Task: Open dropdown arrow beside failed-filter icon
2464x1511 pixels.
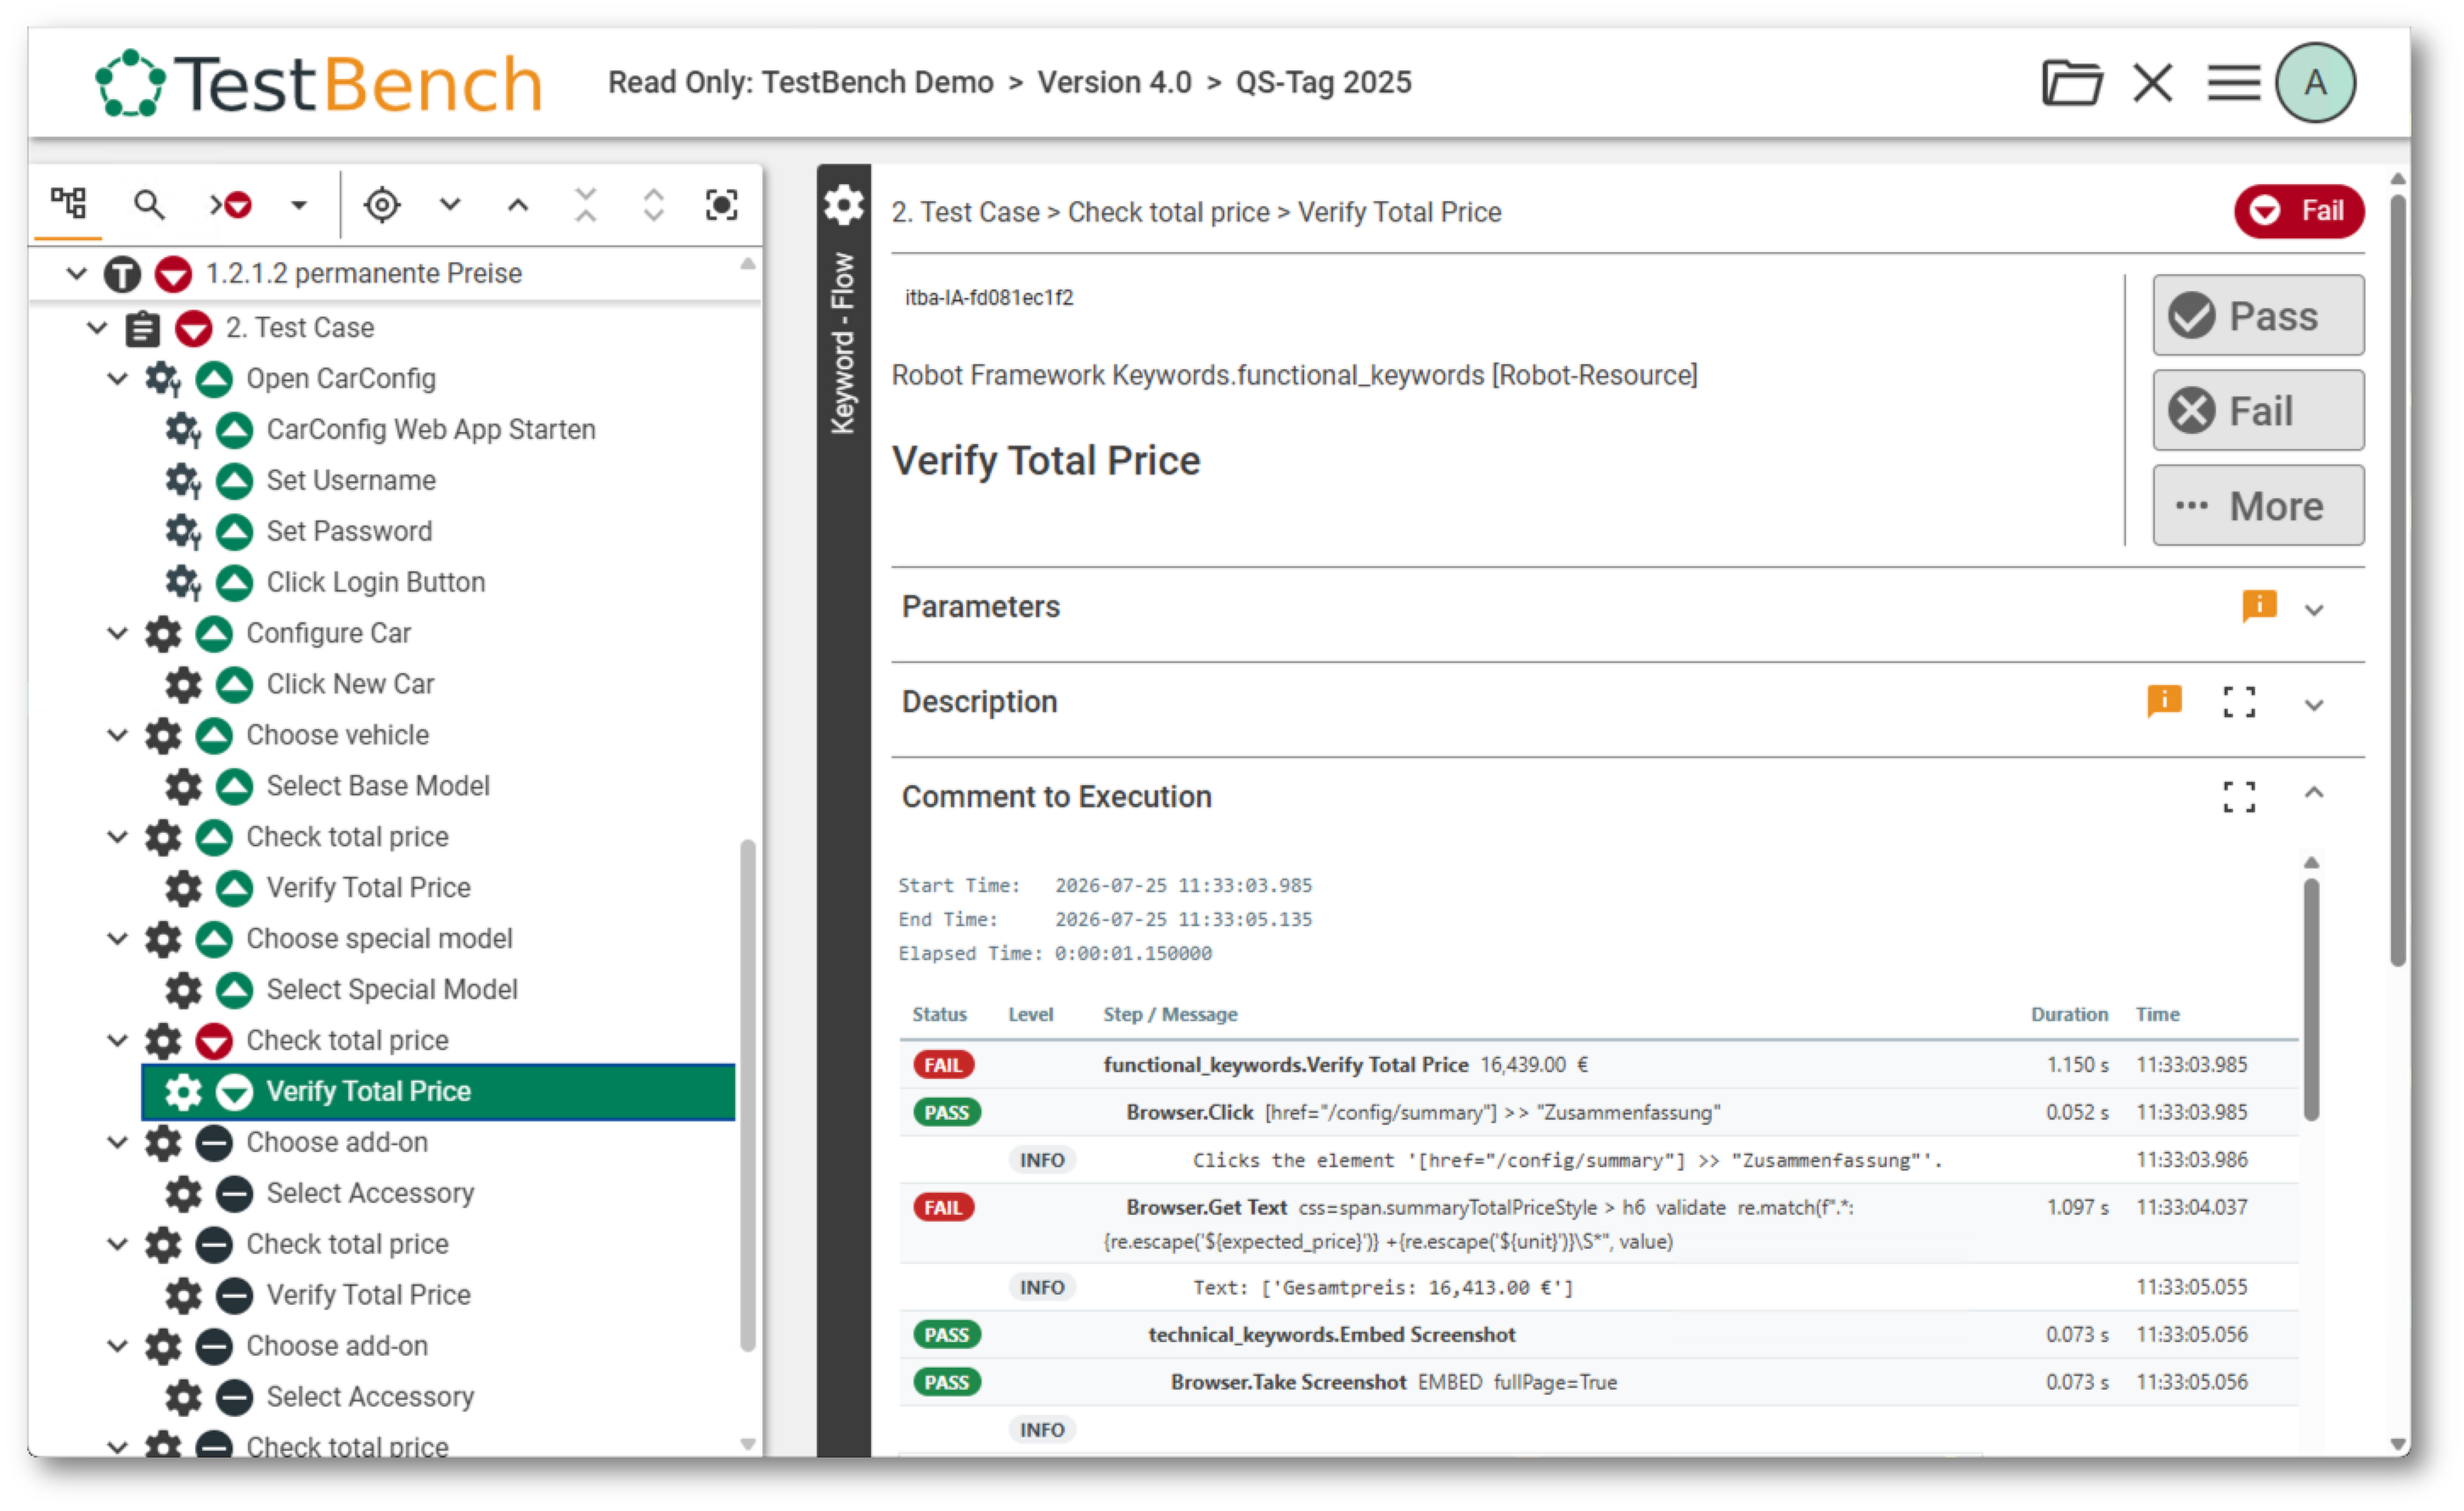Action: pos(298,206)
